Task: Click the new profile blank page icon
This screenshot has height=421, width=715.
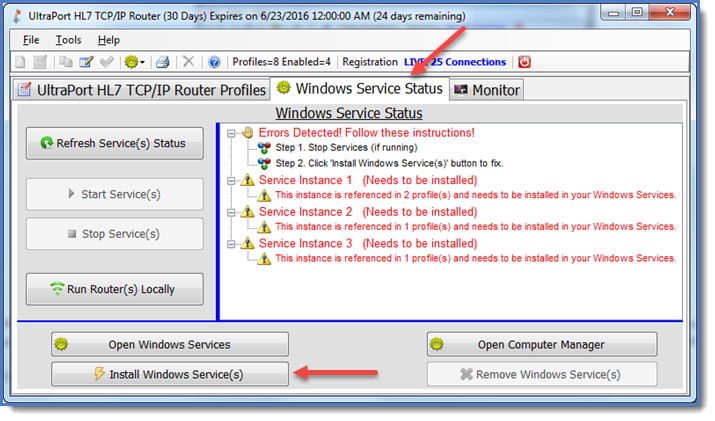Action: tap(21, 62)
